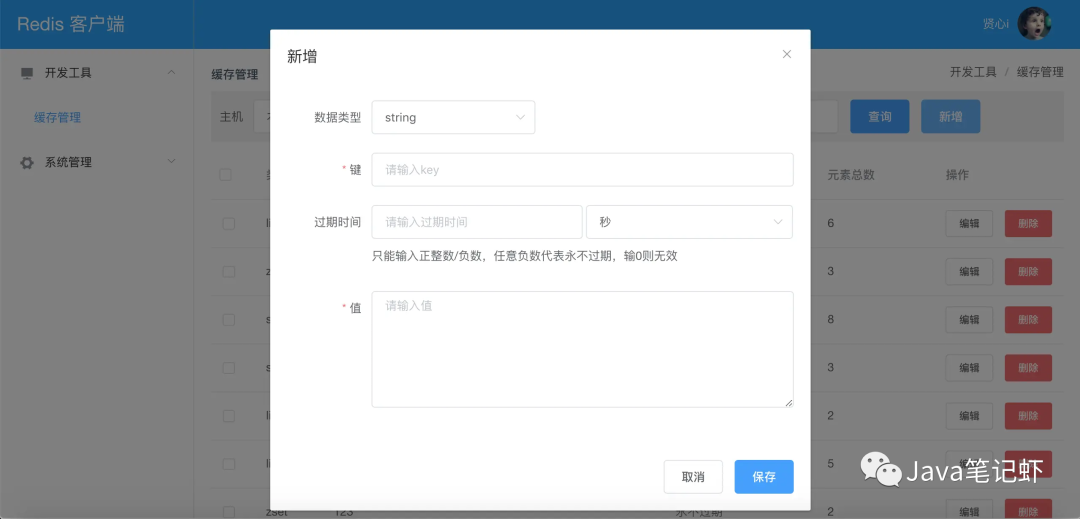Click 缓存管理 in the breadcrumb
The height and width of the screenshot is (519, 1080).
point(1040,72)
